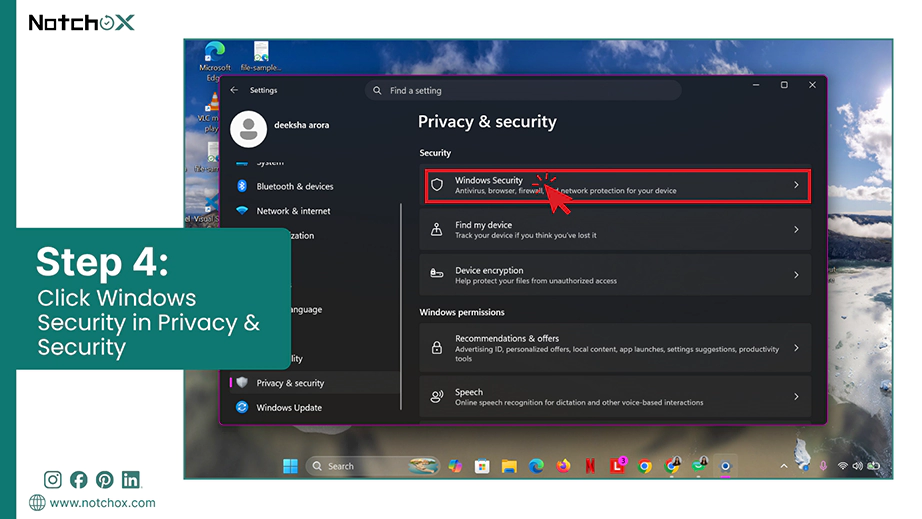Viewport: 922px width, 519px height.
Task: Focus the Find a setting search box
Action: pos(523,91)
